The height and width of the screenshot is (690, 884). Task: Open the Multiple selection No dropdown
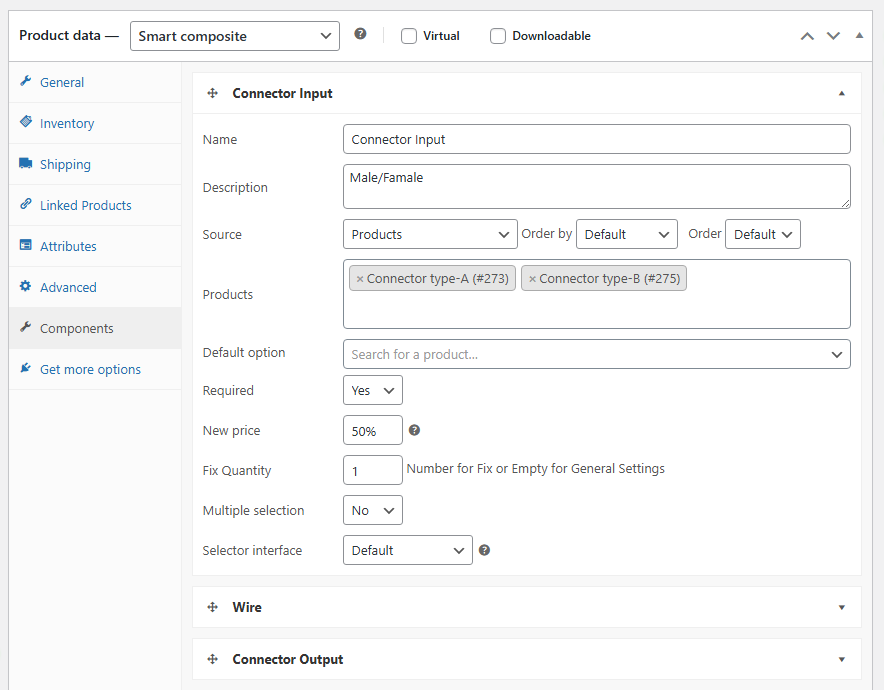(x=372, y=511)
